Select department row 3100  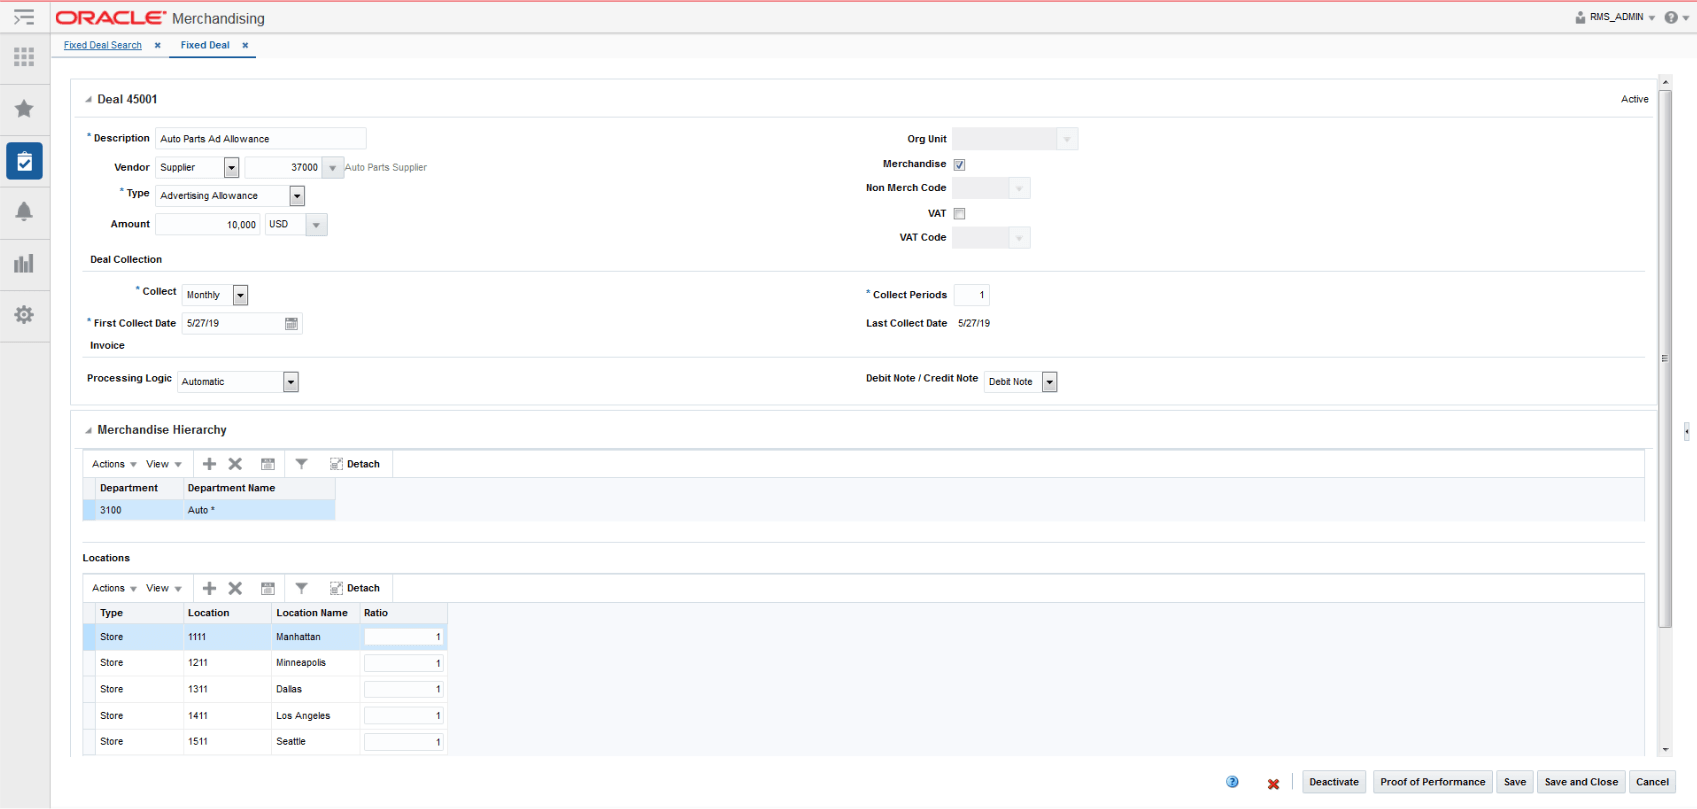pyautogui.click(x=209, y=510)
